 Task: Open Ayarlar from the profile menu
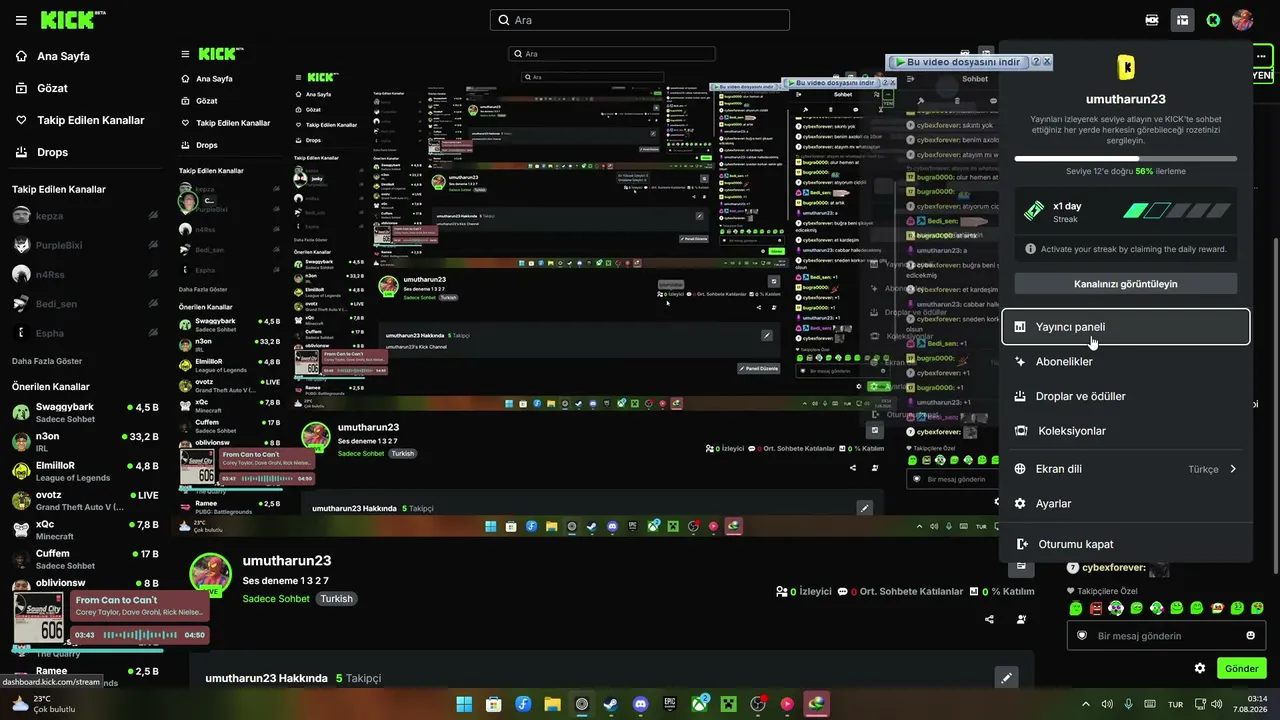tap(1126, 504)
